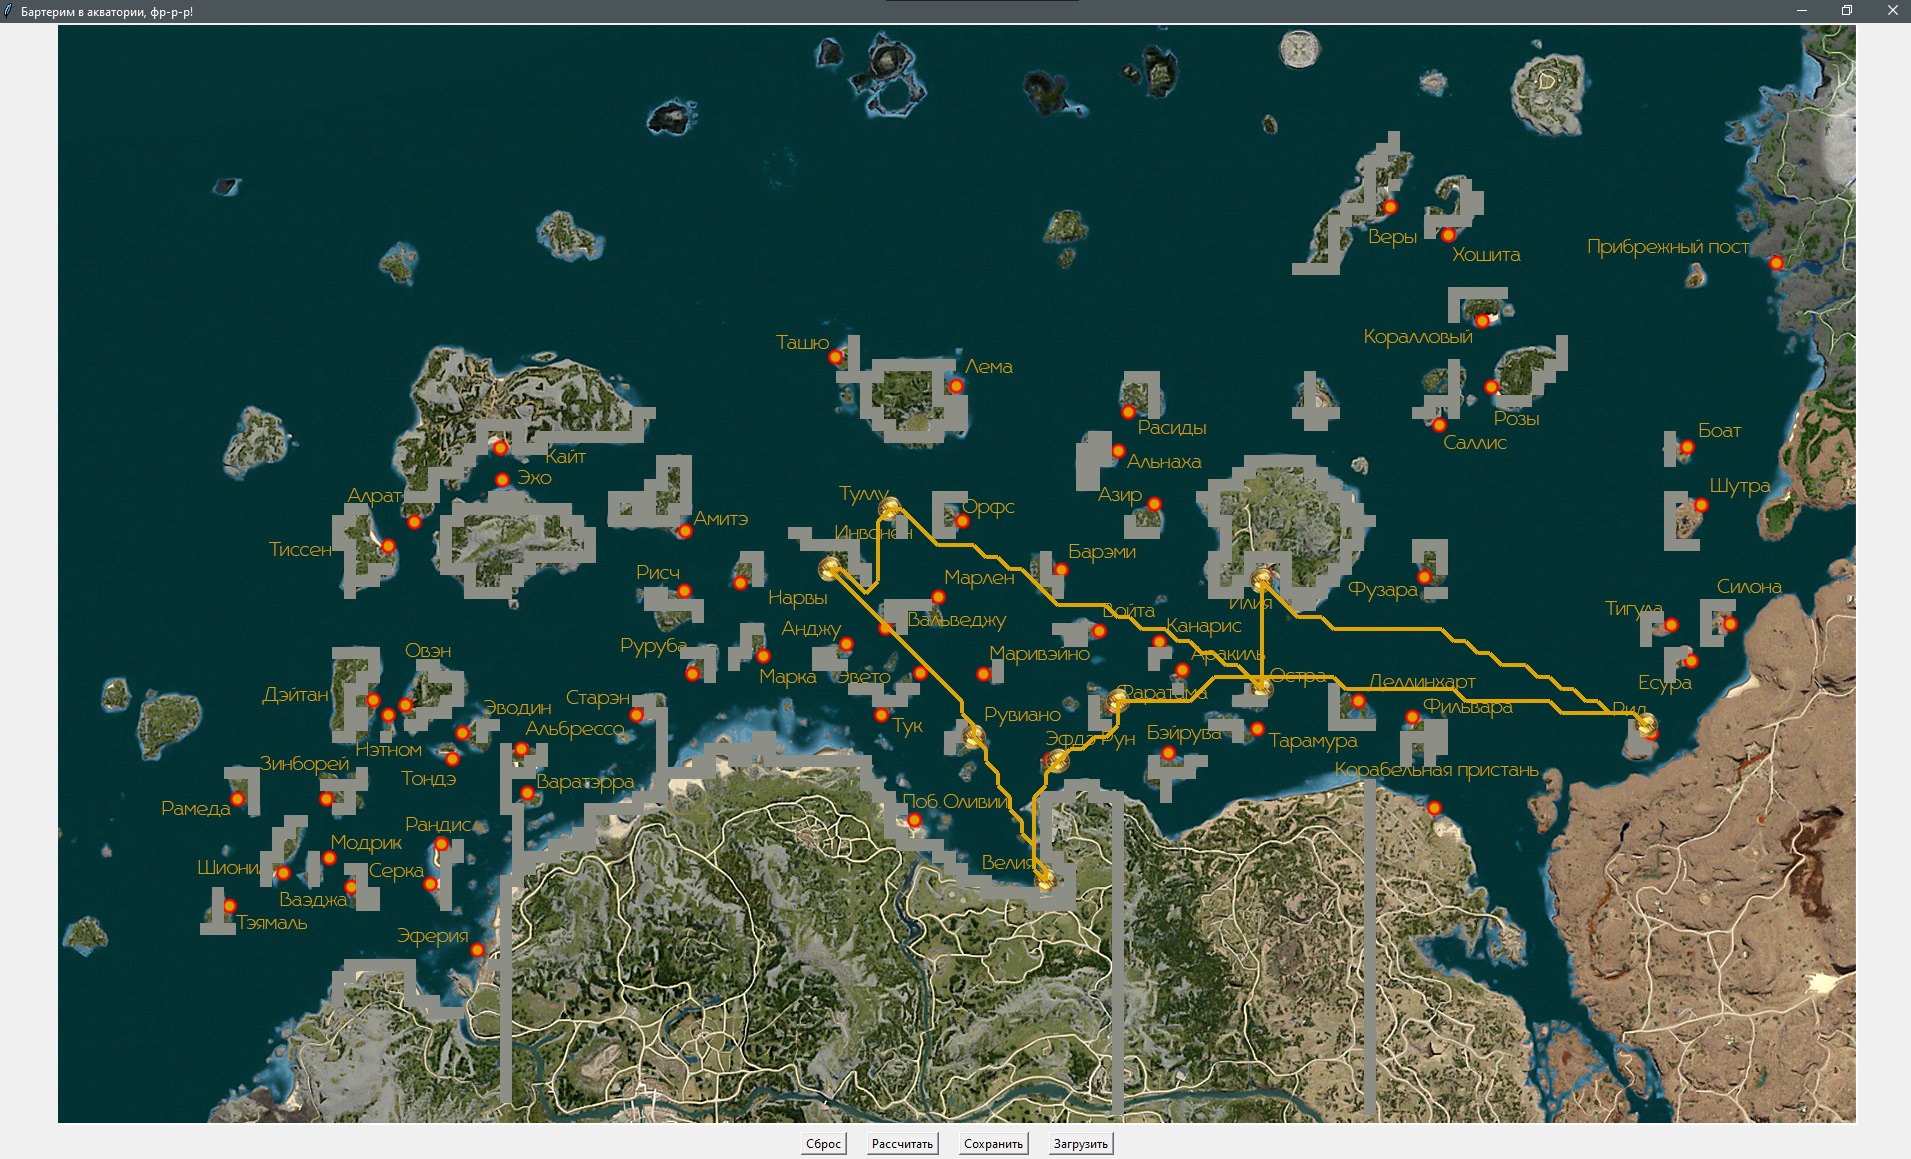Click the Нарвы island label

coord(798,598)
